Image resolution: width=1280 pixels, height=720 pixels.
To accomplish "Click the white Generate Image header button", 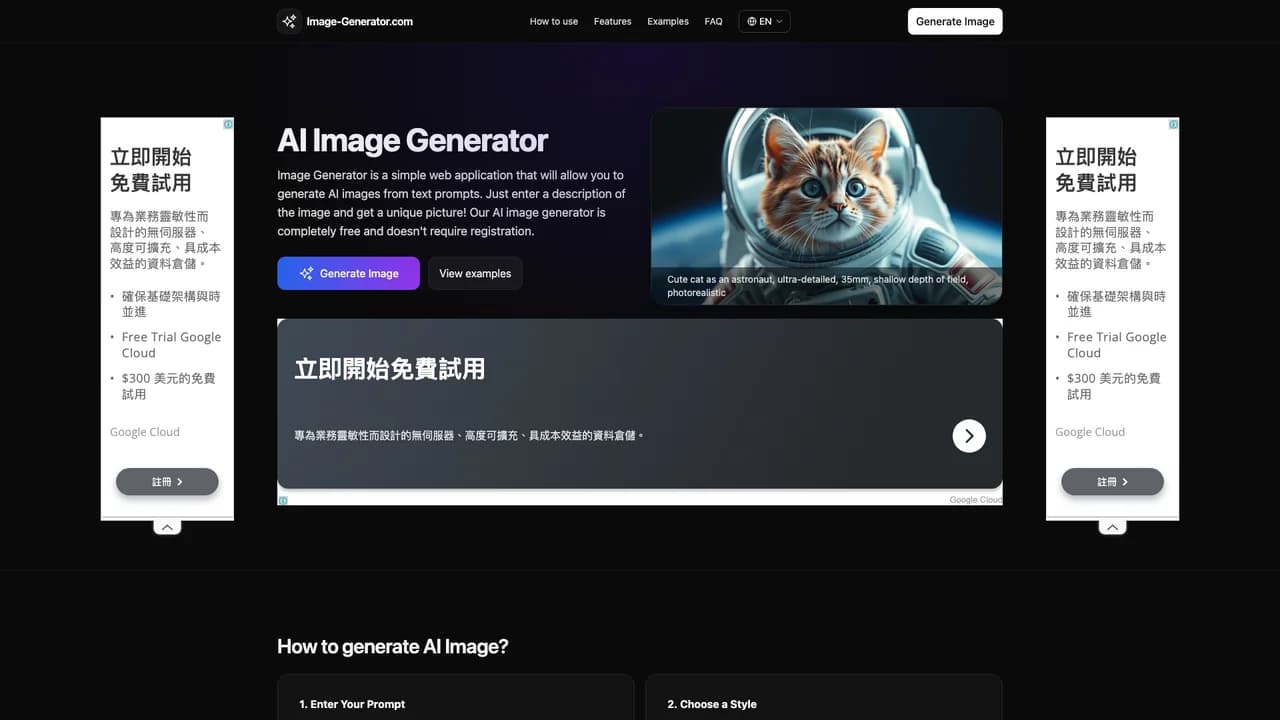I will point(955,21).
